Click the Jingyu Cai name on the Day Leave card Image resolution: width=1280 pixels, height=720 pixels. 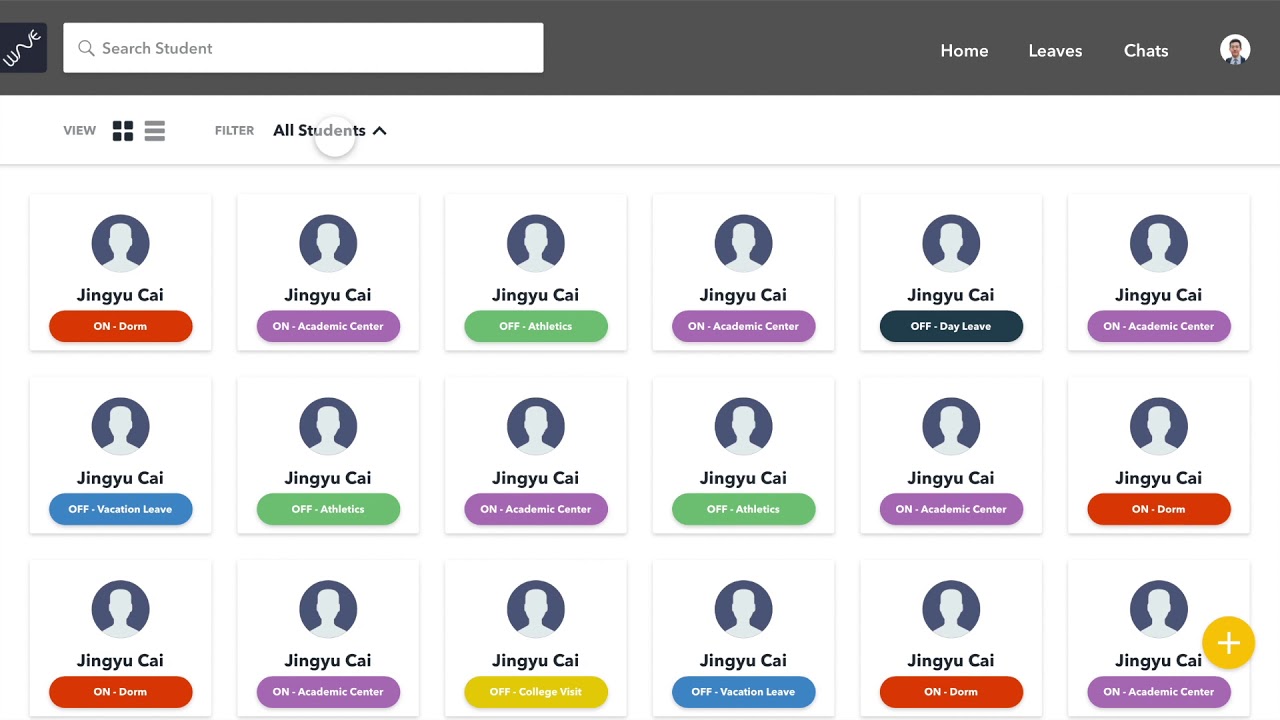(x=951, y=295)
